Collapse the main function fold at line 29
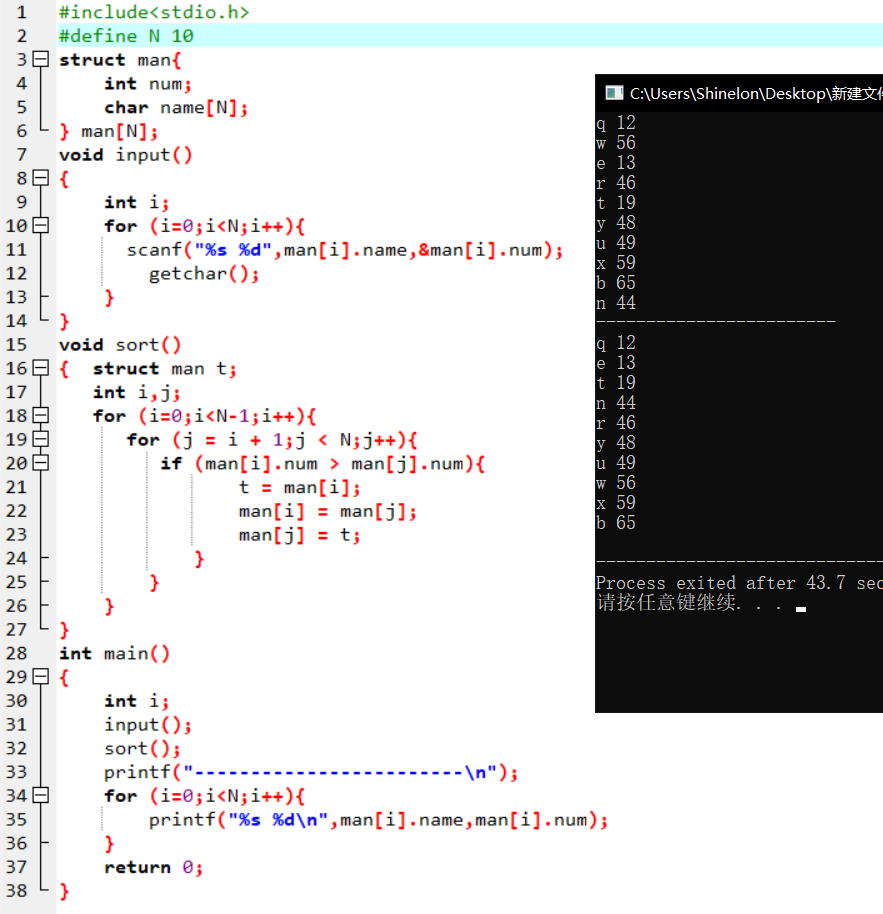 click(x=40, y=677)
